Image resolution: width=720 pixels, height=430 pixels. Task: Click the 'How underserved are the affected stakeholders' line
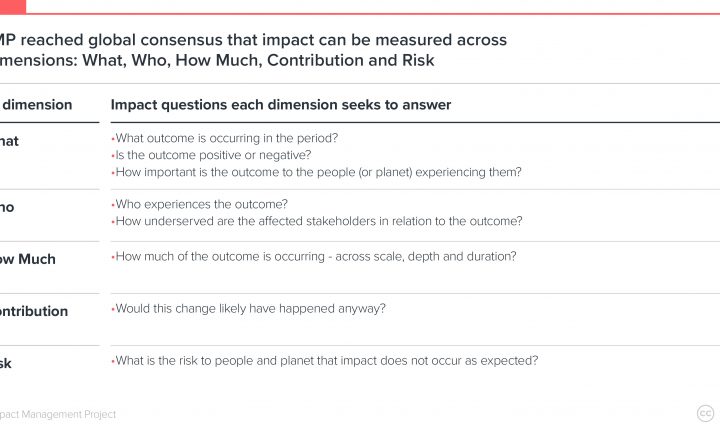tap(317, 221)
